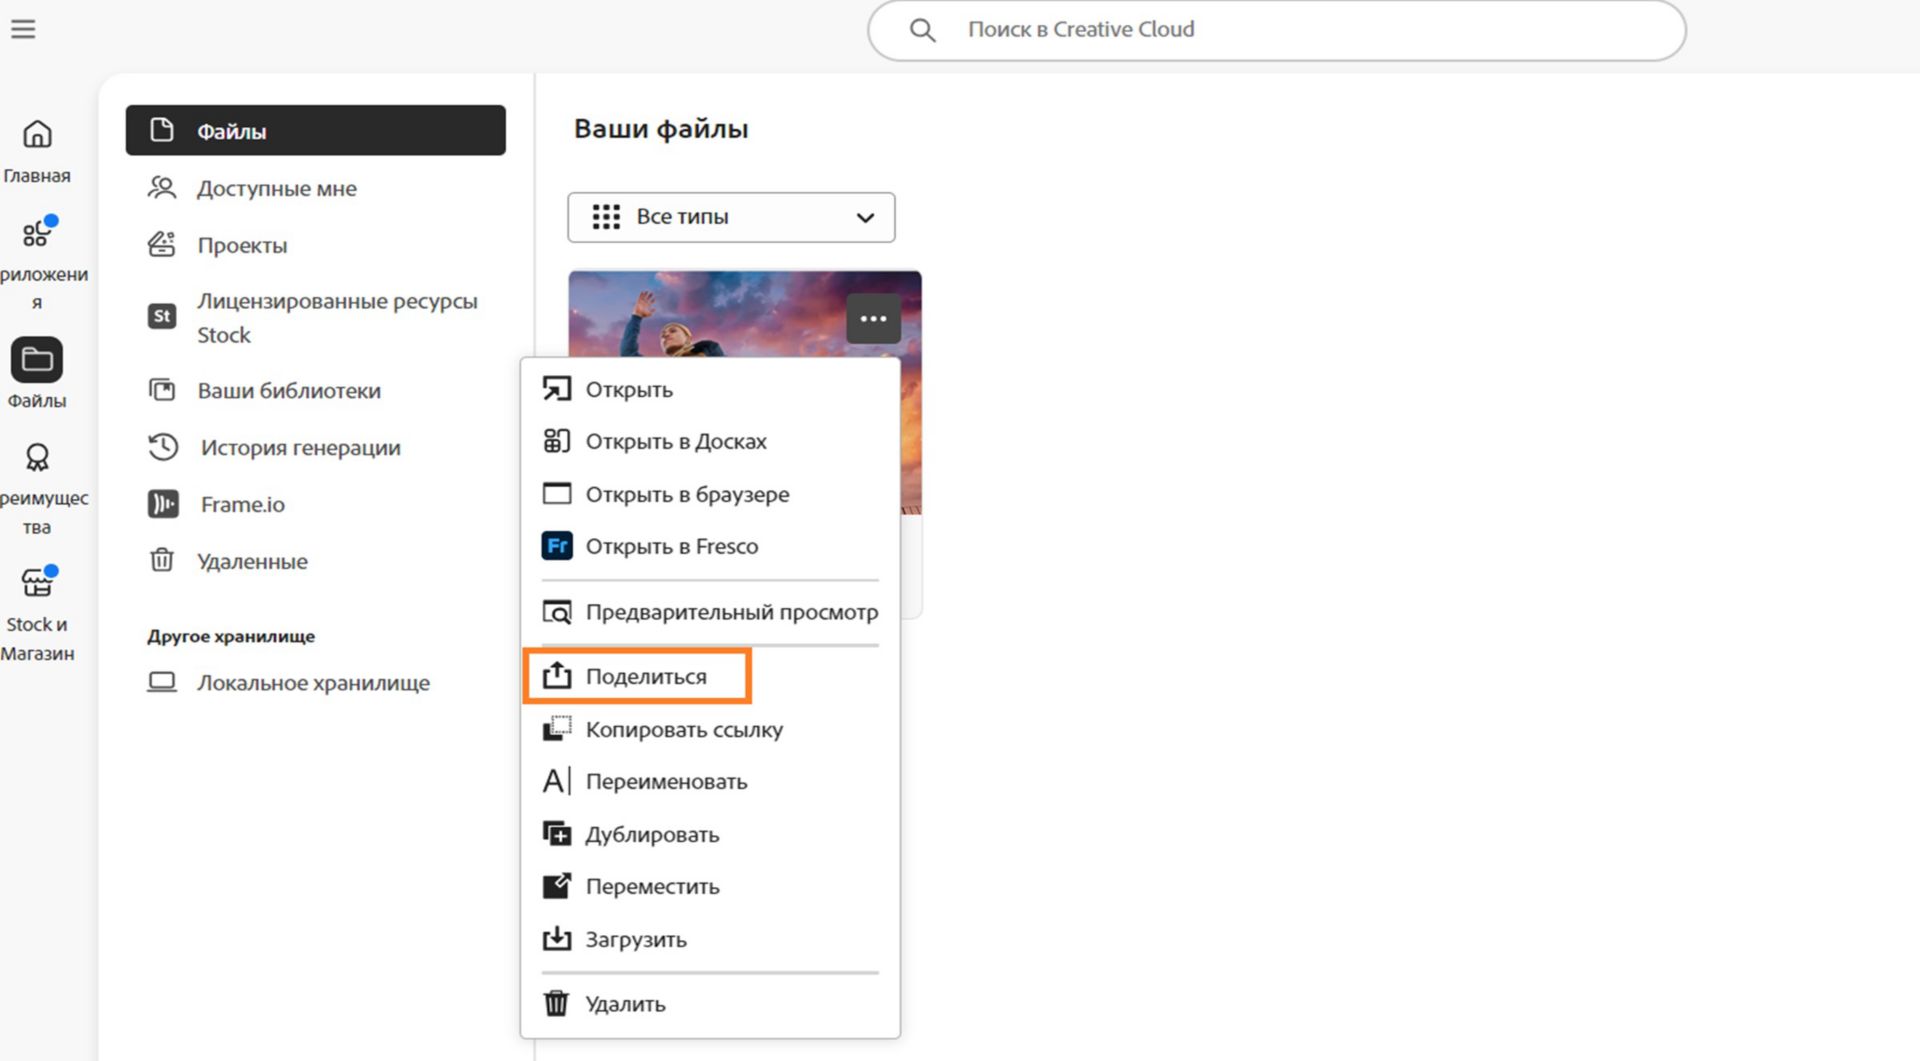Choose Открыть в браузере menu entry
Image resolution: width=1920 pixels, height=1061 pixels.
[x=710, y=494]
